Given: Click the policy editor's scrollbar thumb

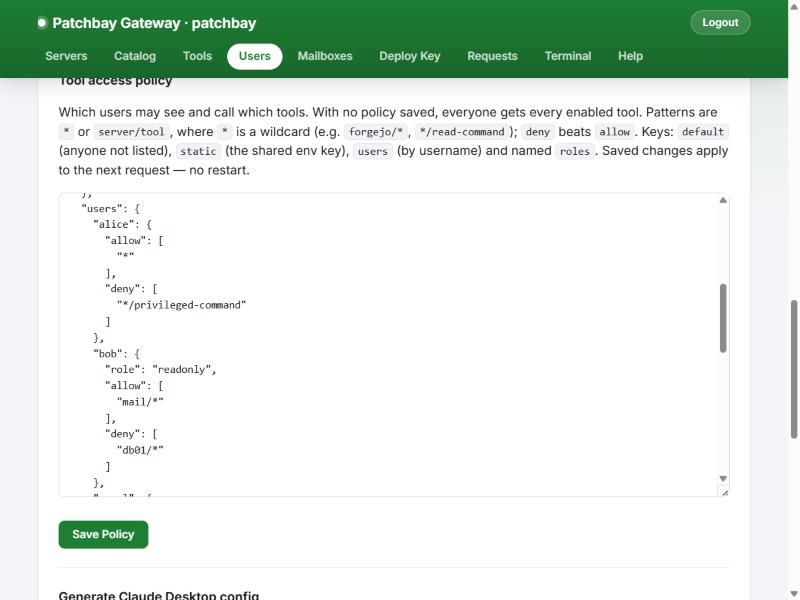Looking at the screenshot, I should (723, 318).
